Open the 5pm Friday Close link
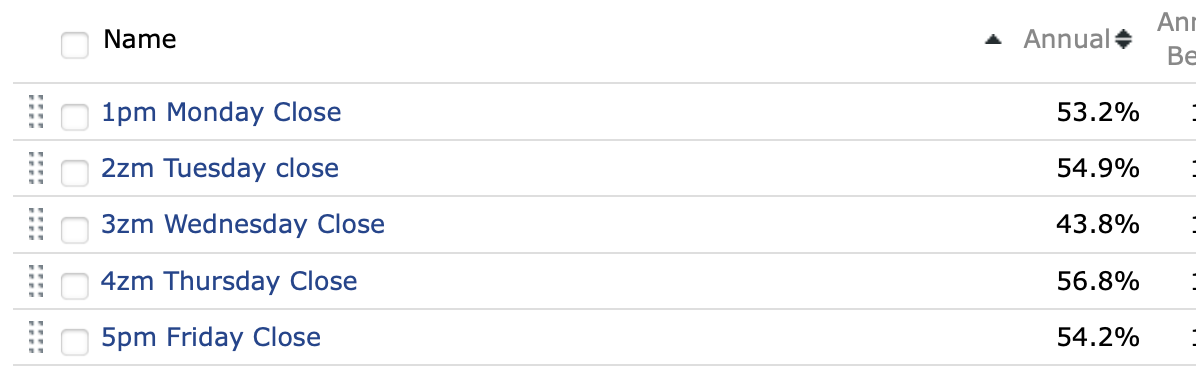The width and height of the screenshot is (1196, 390). pos(211,337)
